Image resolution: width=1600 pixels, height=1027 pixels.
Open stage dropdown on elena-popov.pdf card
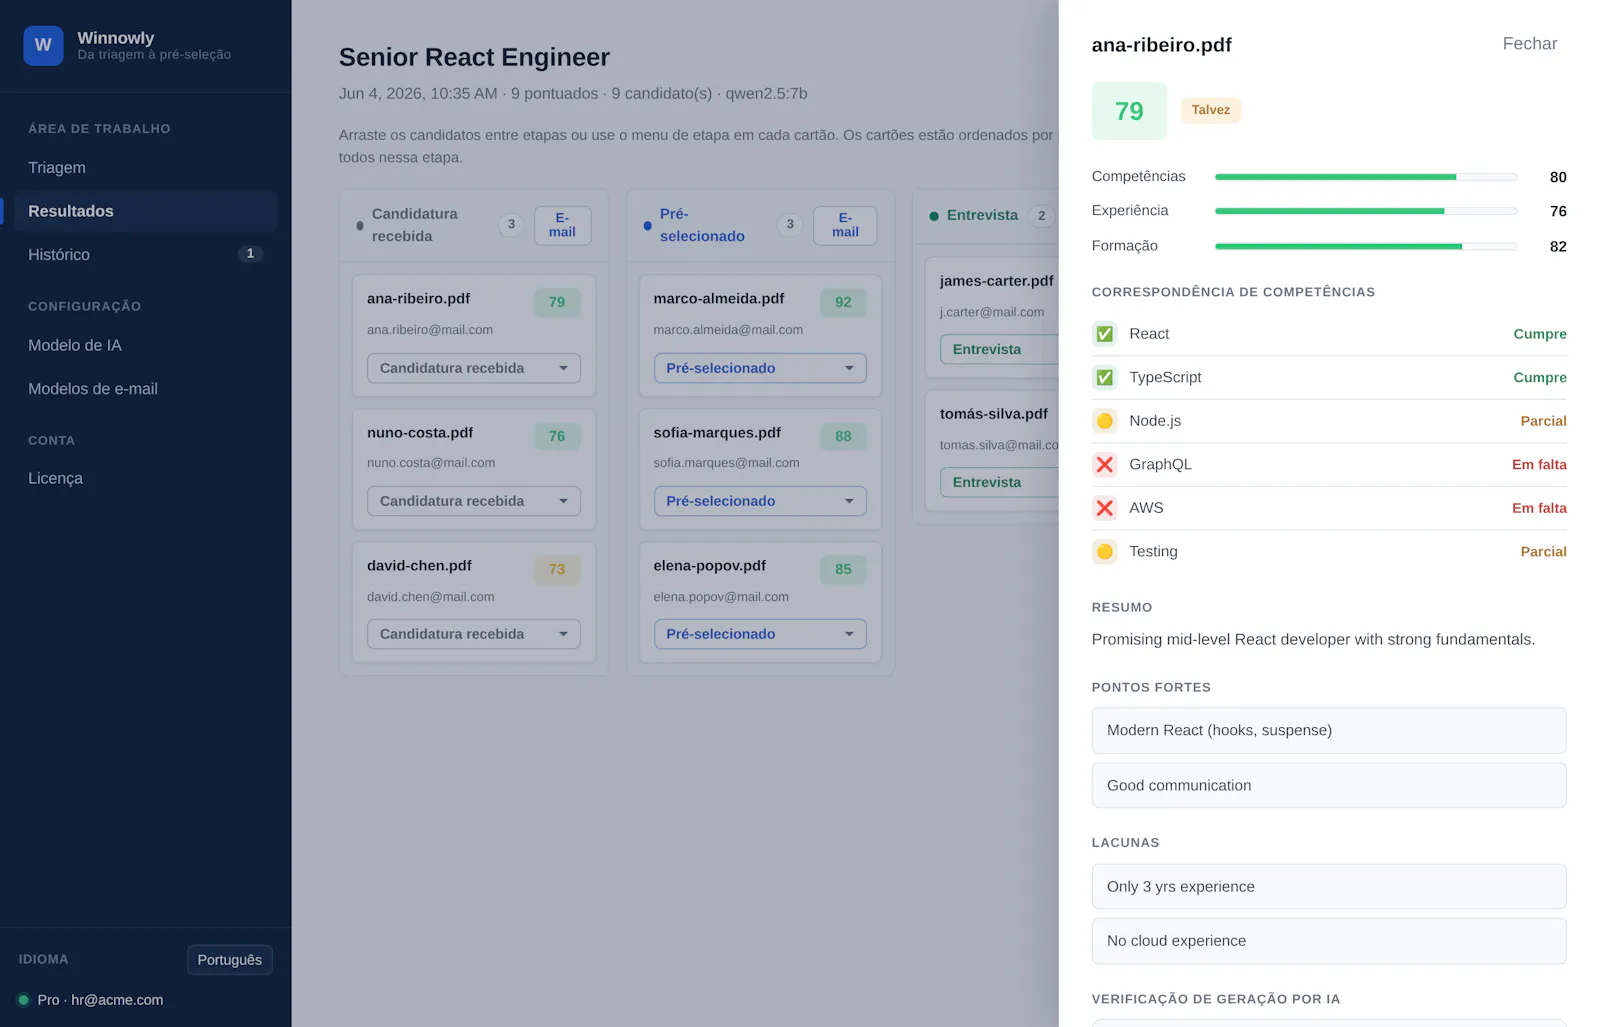tap(760, 634)
